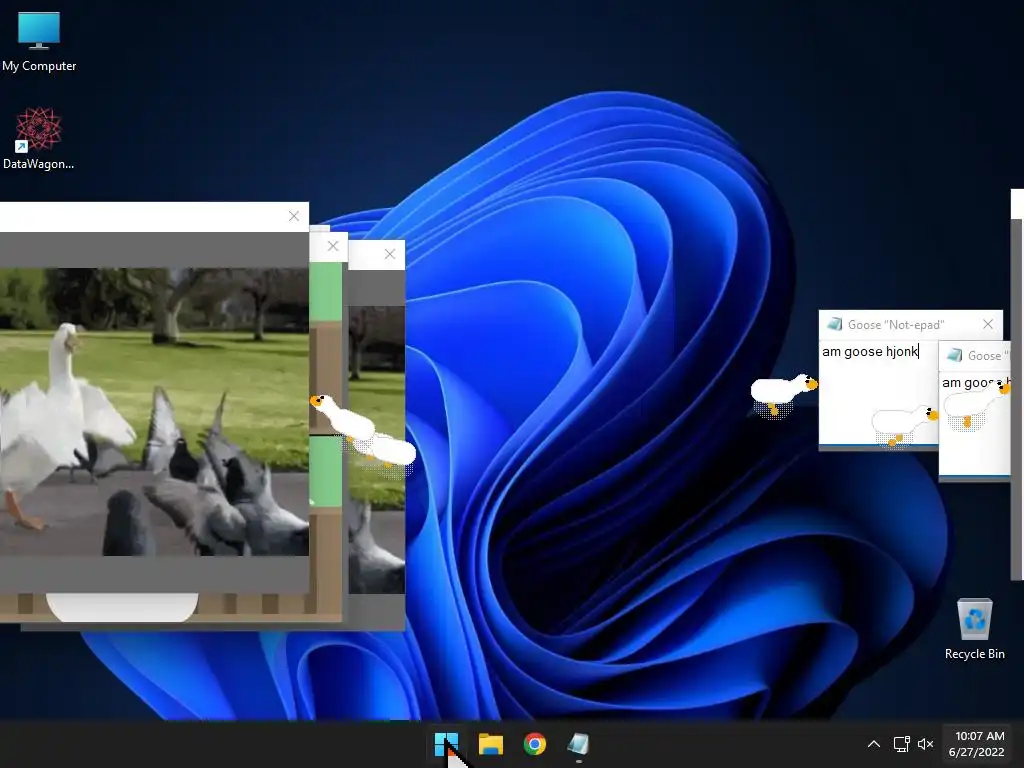
Task: Open the network status tray icon
Action: pos(901,744)
